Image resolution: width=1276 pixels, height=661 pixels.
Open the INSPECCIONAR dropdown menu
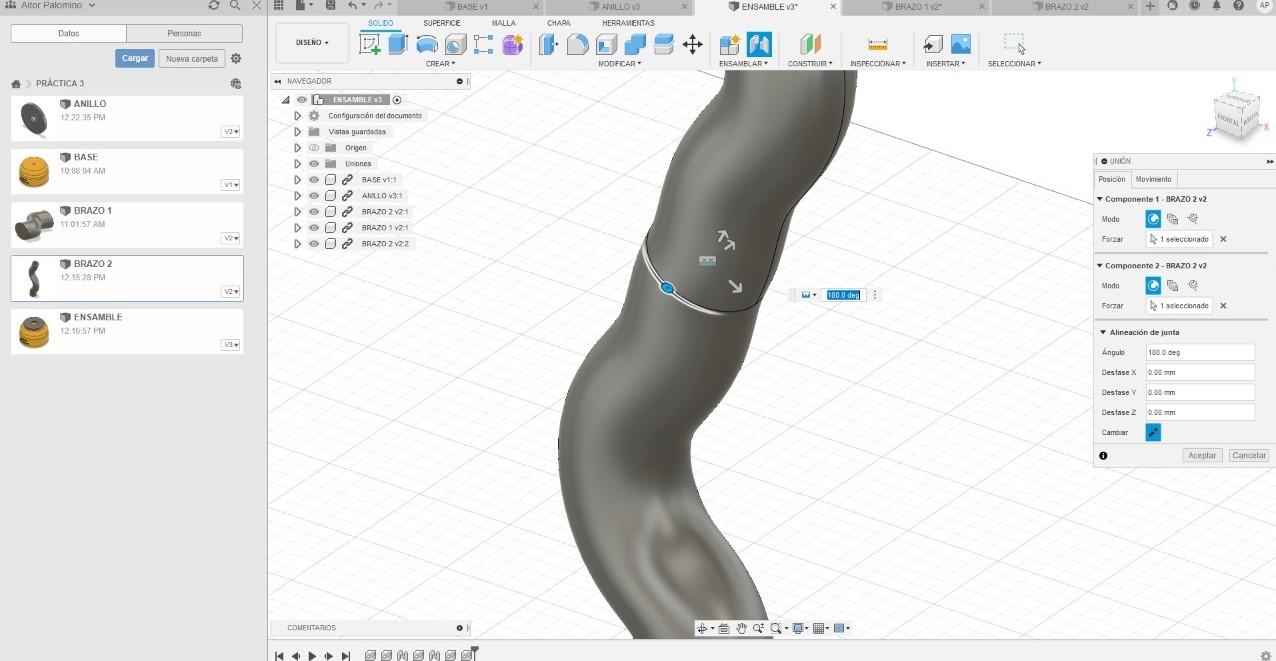point(878,64)
